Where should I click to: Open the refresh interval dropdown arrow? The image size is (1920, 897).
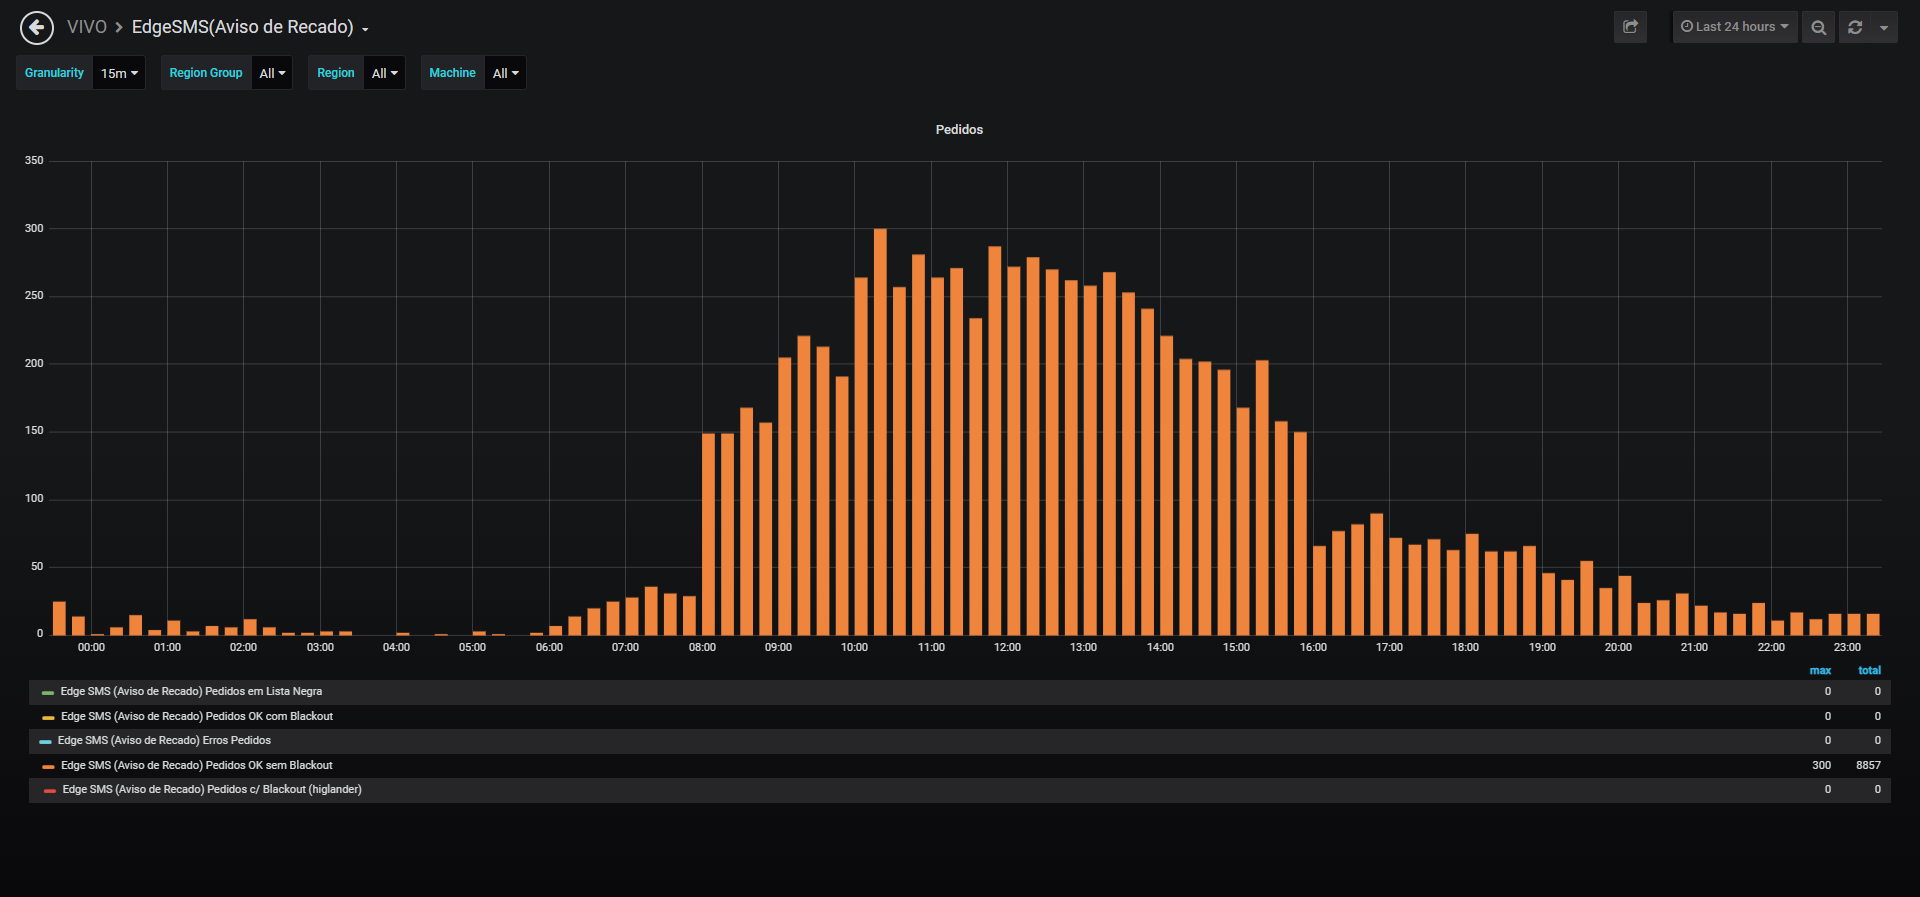click(x=1884, y=27)
